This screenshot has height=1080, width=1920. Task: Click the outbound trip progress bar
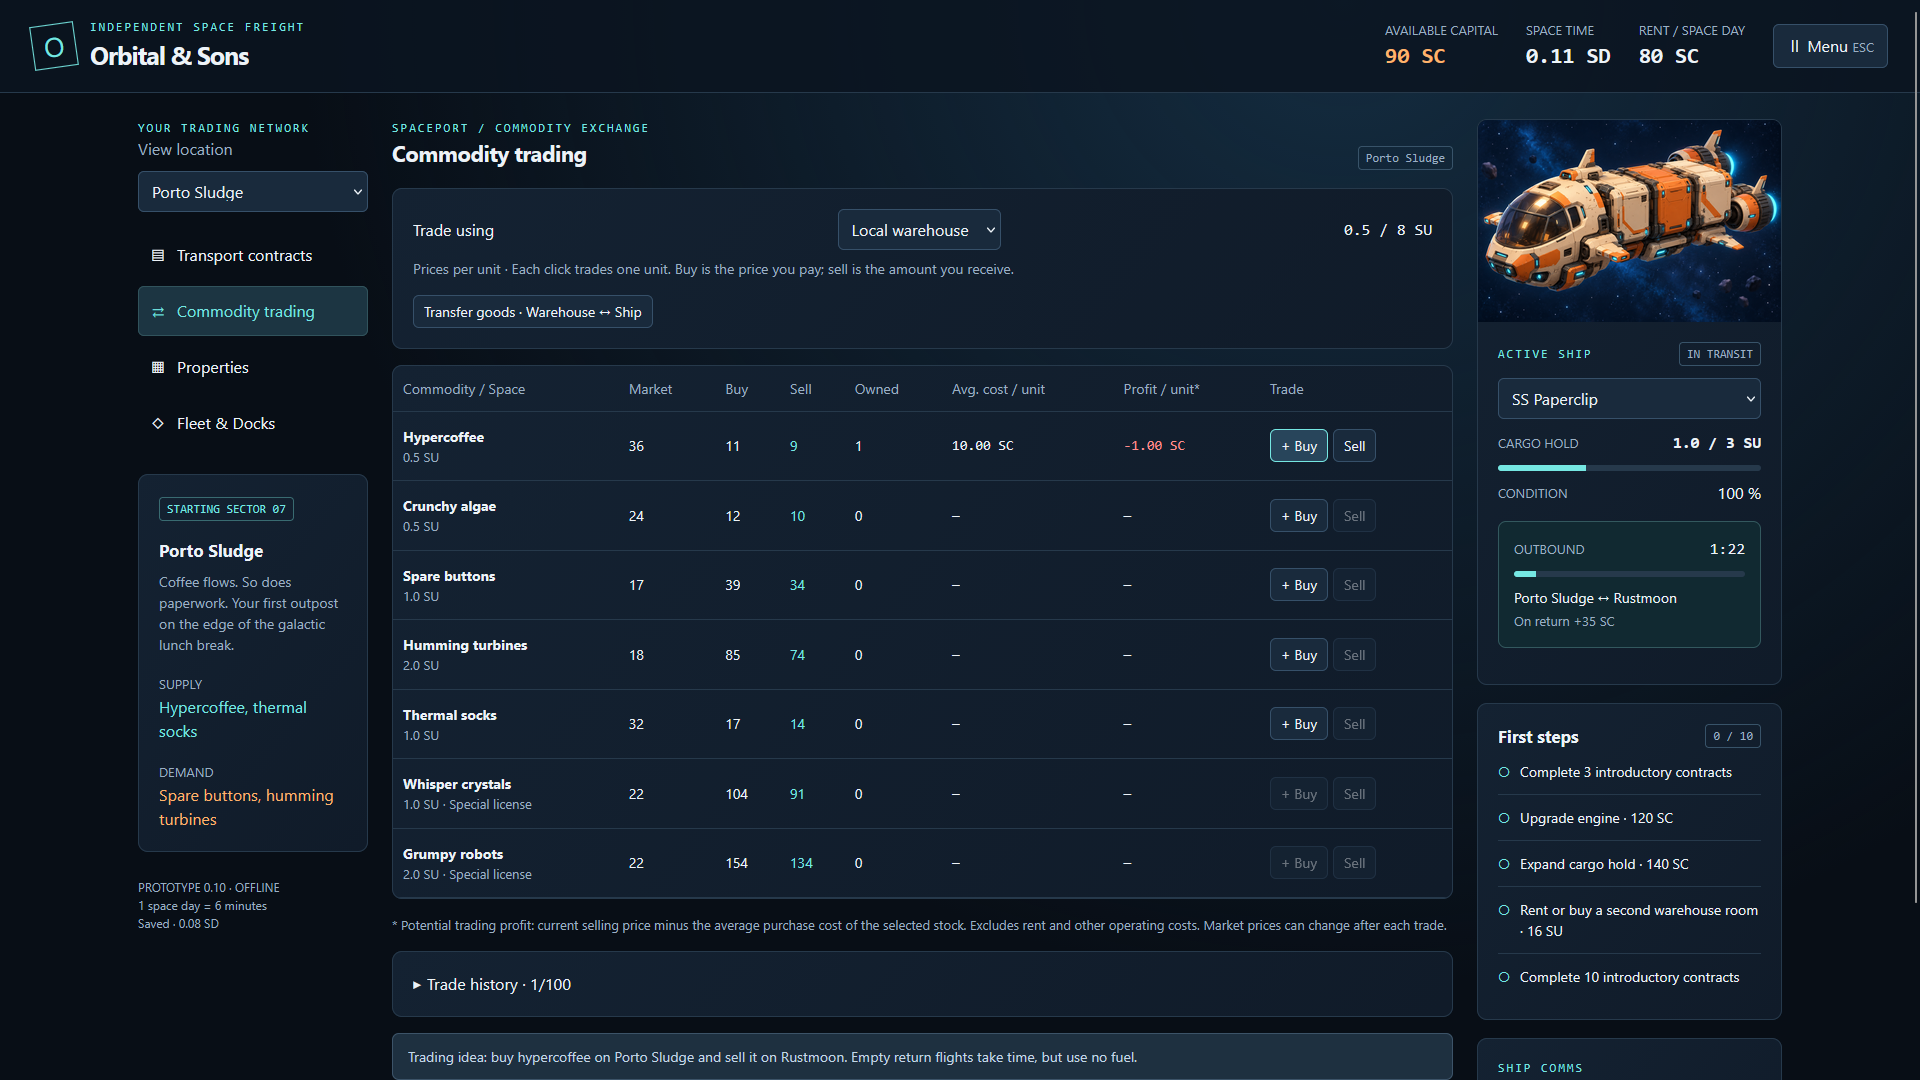(x=1629, y=574)
